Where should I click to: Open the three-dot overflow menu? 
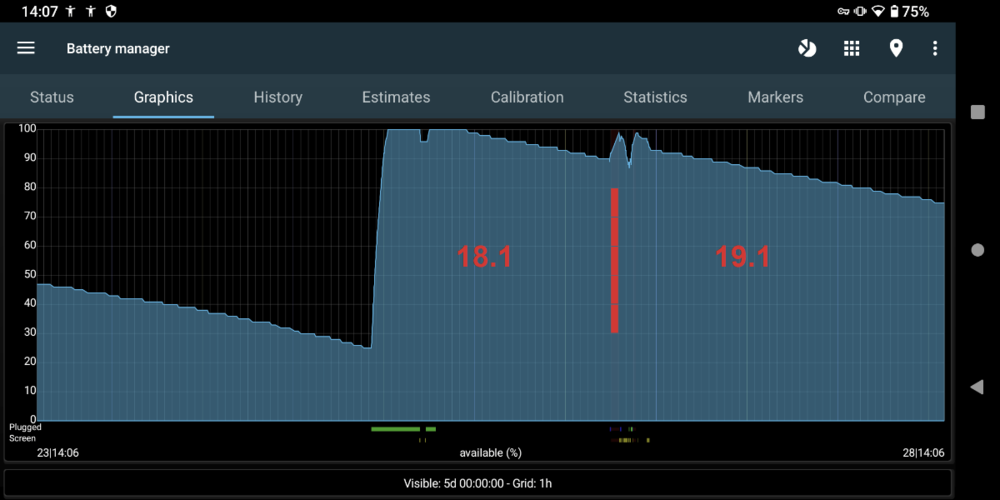point(935,48)
